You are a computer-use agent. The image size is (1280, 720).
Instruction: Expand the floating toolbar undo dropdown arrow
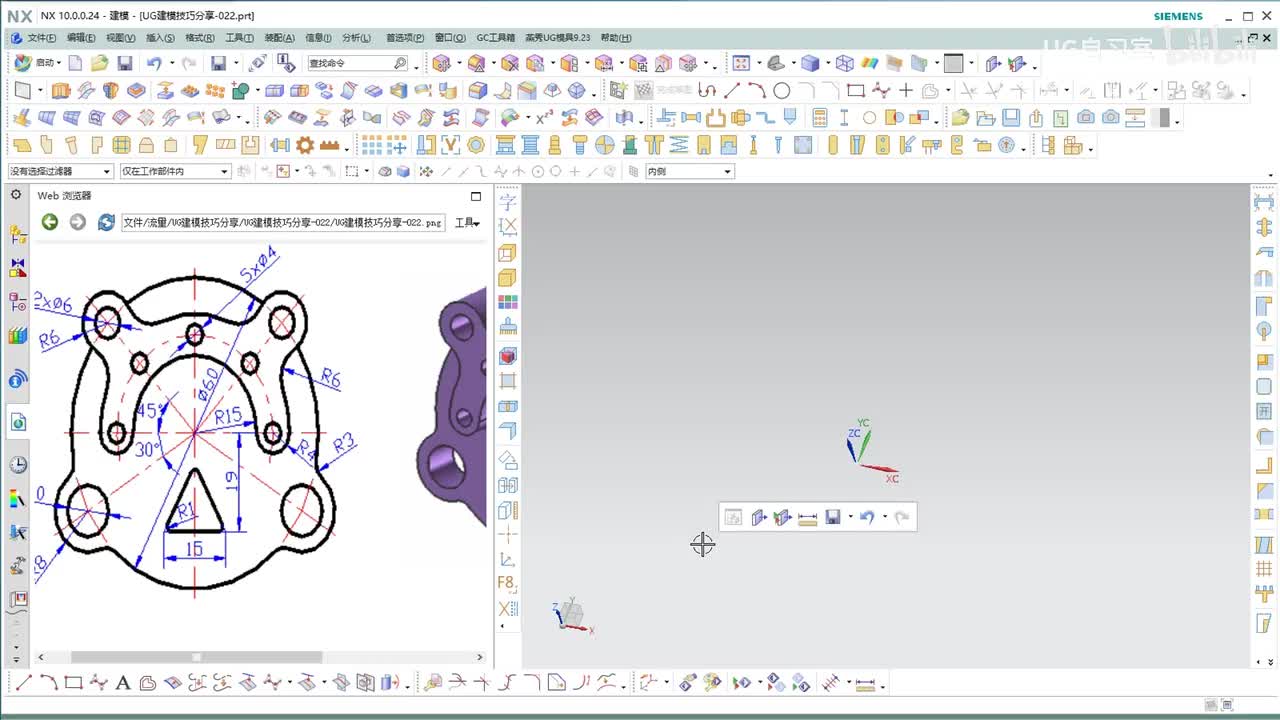(x=884, y=517)
